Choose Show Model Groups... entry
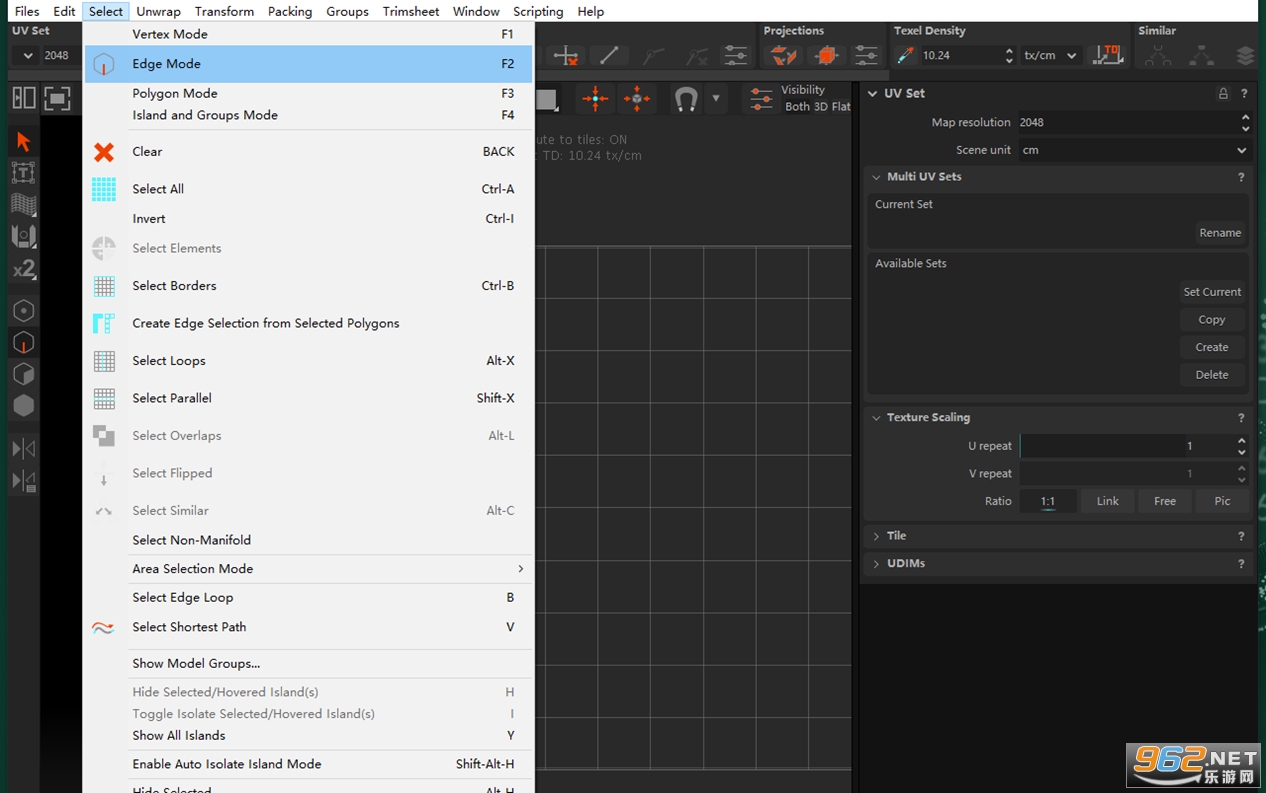The image size is (1266, 793). [309, 664]
